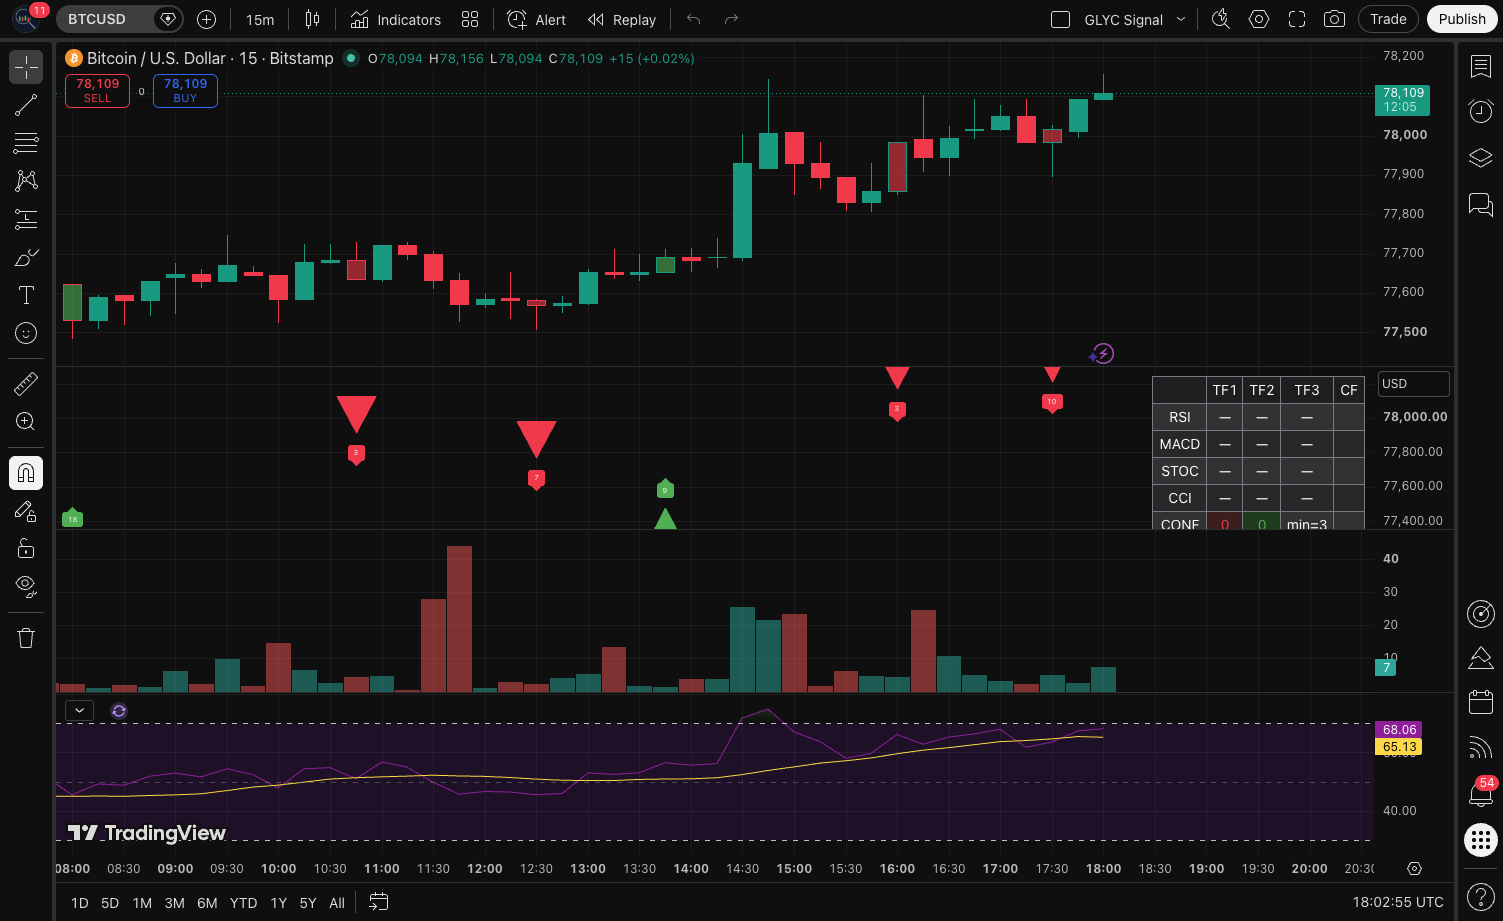Viewport: 1503px width, 921px height.
Task: Open the help center question icon
Action: click(x=1481, y=896)
